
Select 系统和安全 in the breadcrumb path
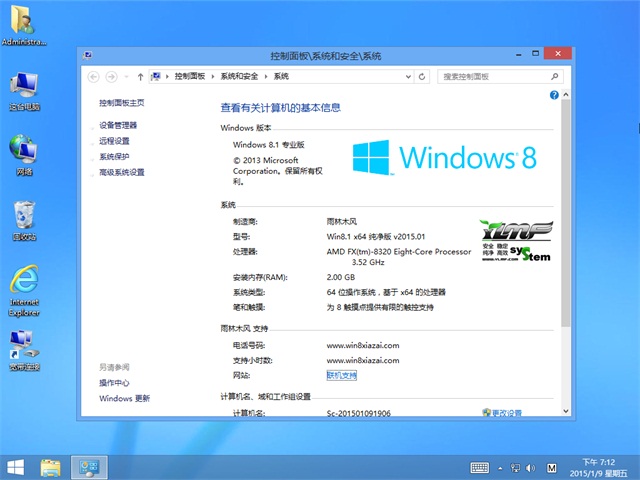click(x=239, y=76)
